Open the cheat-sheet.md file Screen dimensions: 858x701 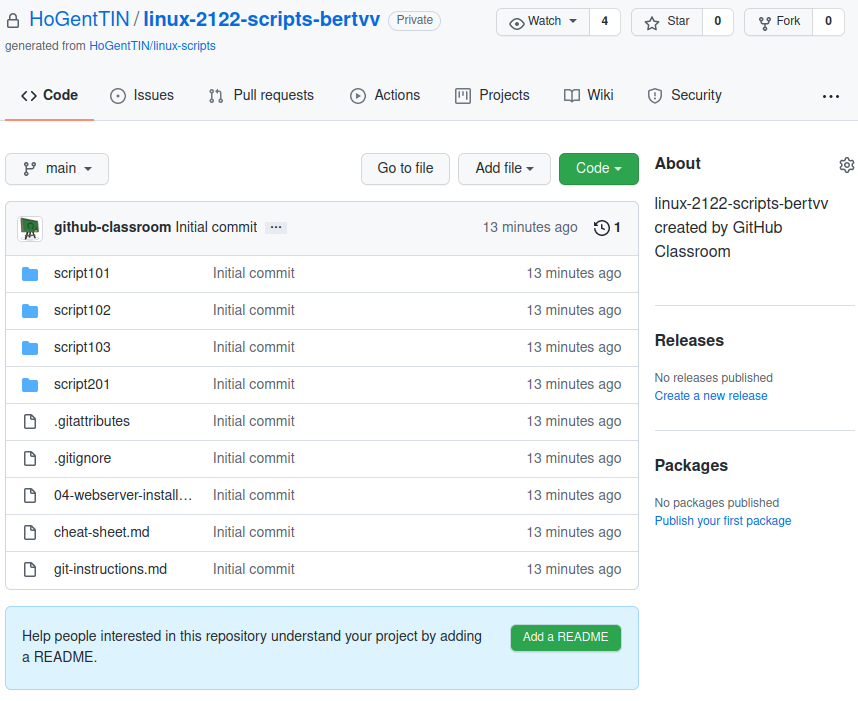[x=102, y=533]
